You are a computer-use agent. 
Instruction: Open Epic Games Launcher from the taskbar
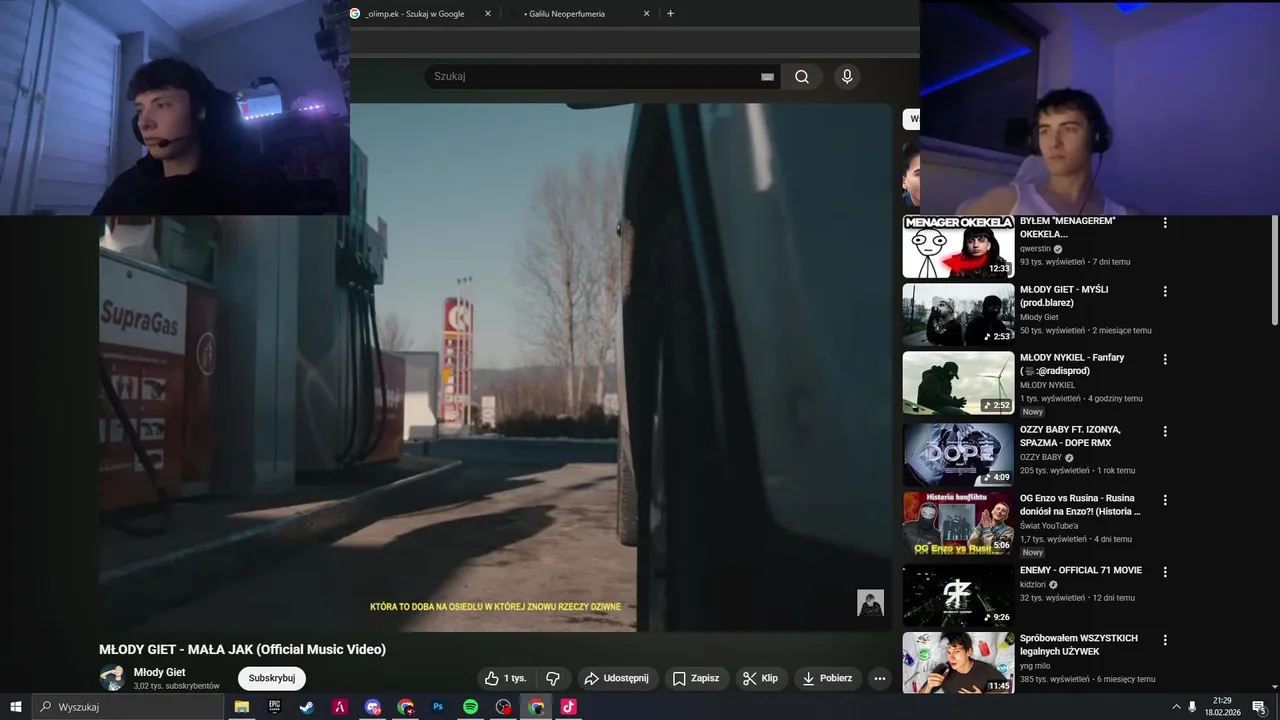tap(274, 707)
